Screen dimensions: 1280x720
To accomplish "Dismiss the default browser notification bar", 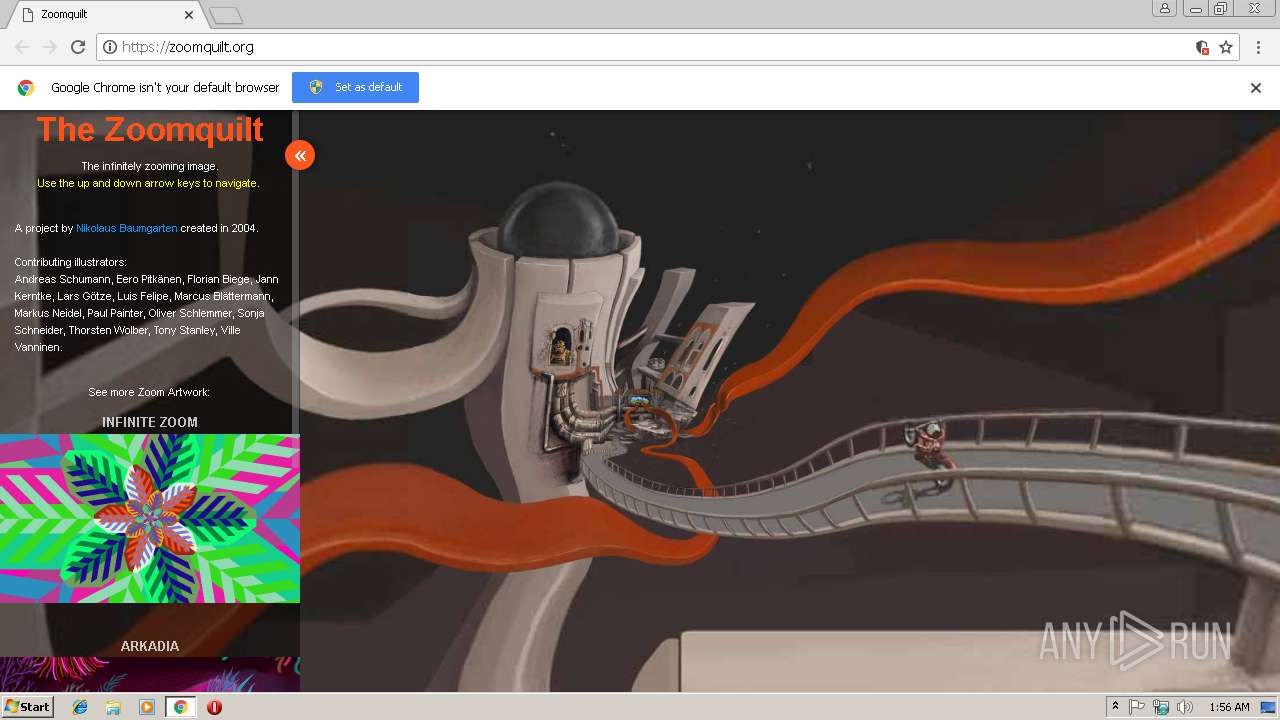I will pos(1256,88).
